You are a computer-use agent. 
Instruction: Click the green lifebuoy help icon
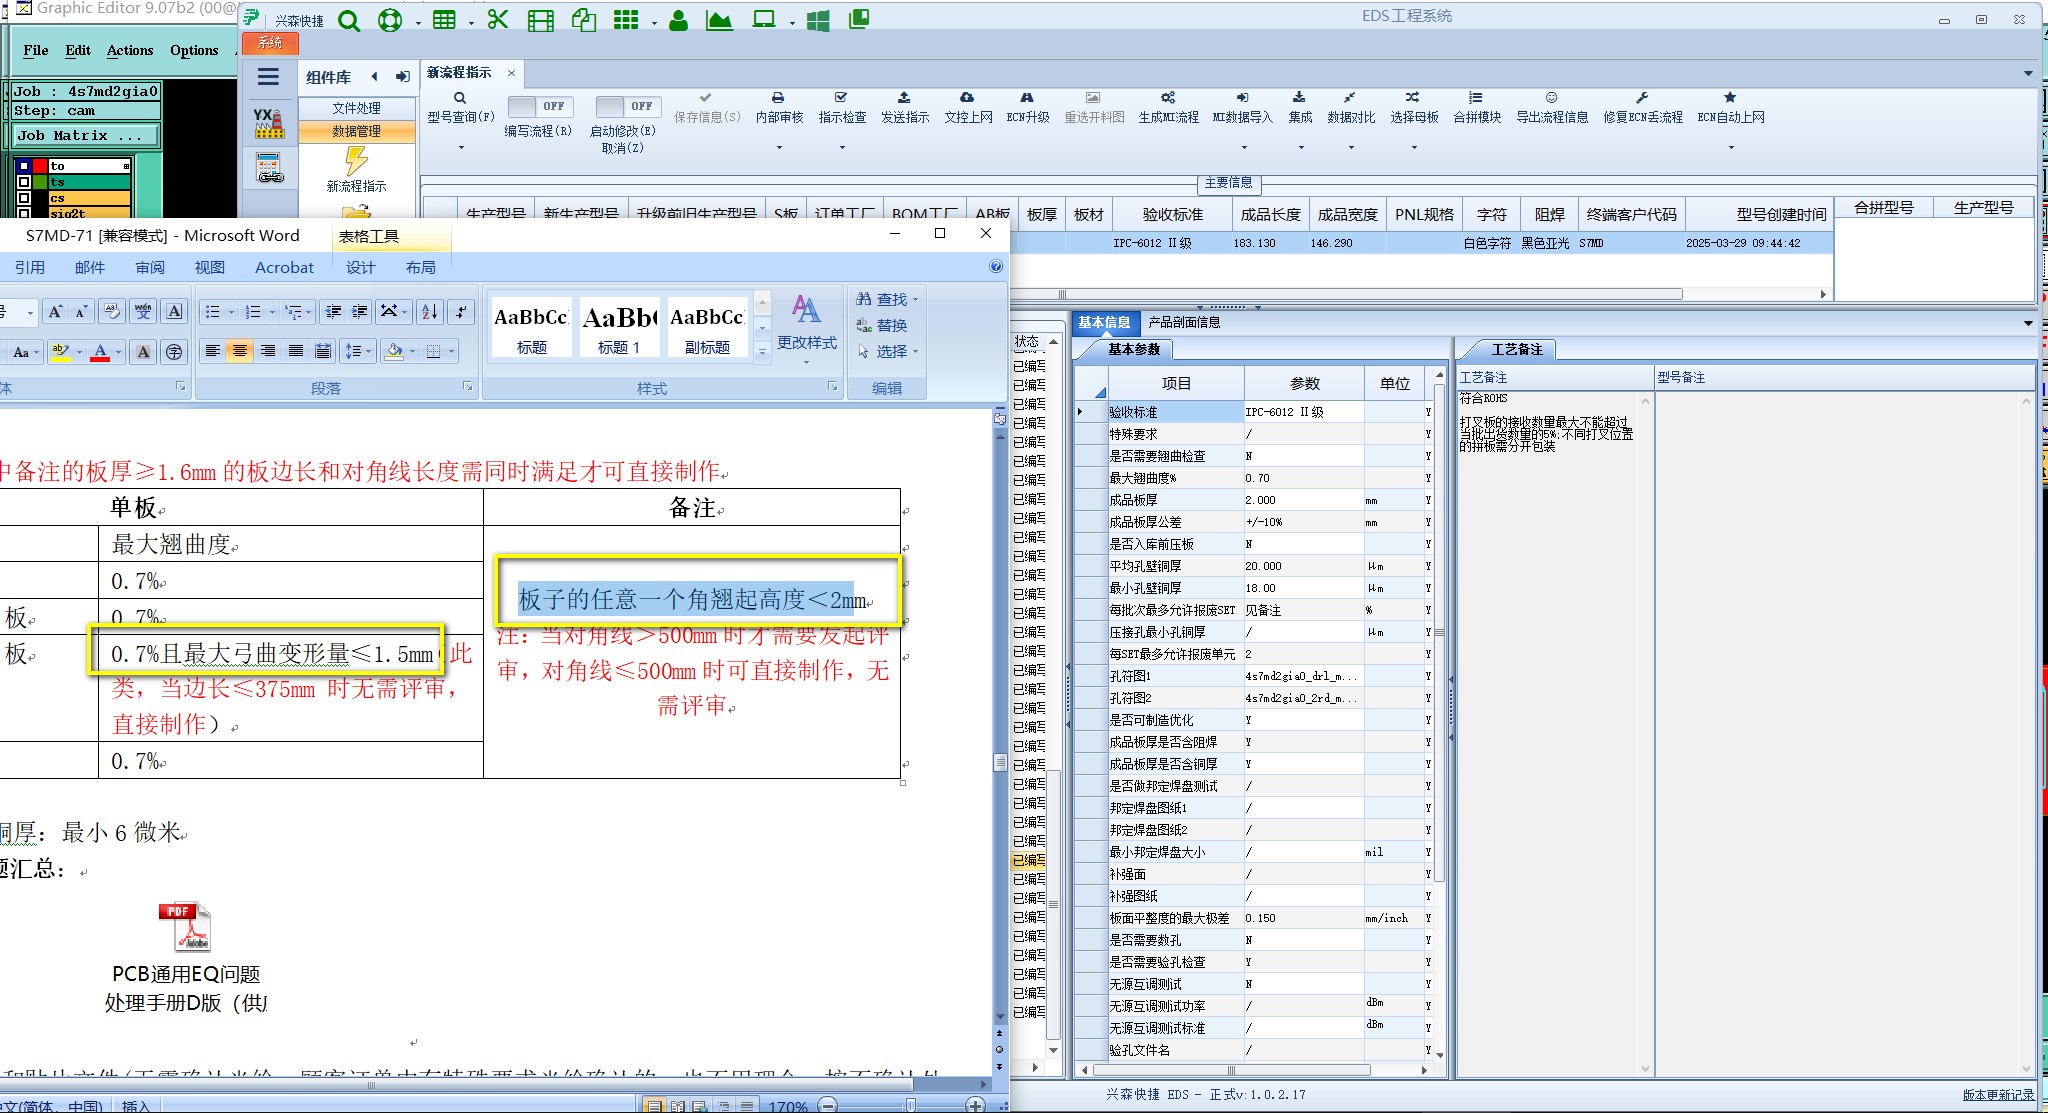tap(390, 20)
